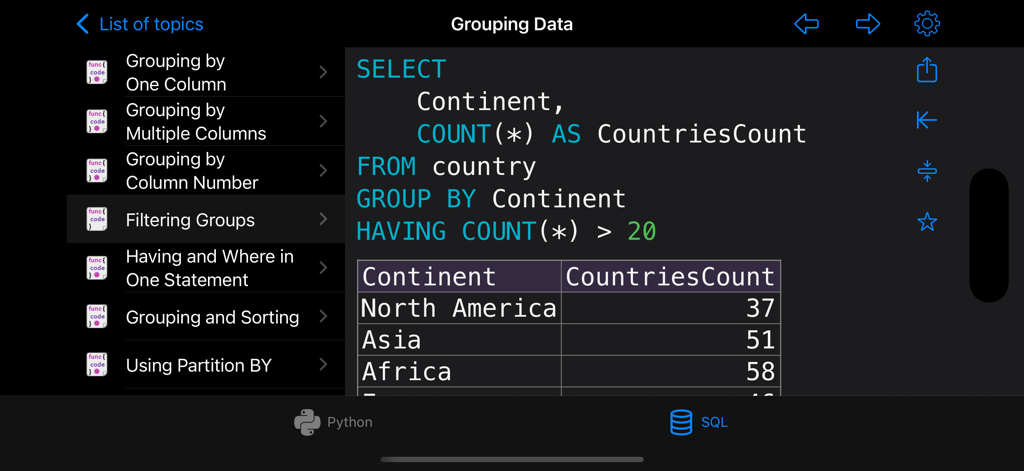Tap chevron beside Having and Where row
1024x471 pixels.
click(323, 268)
